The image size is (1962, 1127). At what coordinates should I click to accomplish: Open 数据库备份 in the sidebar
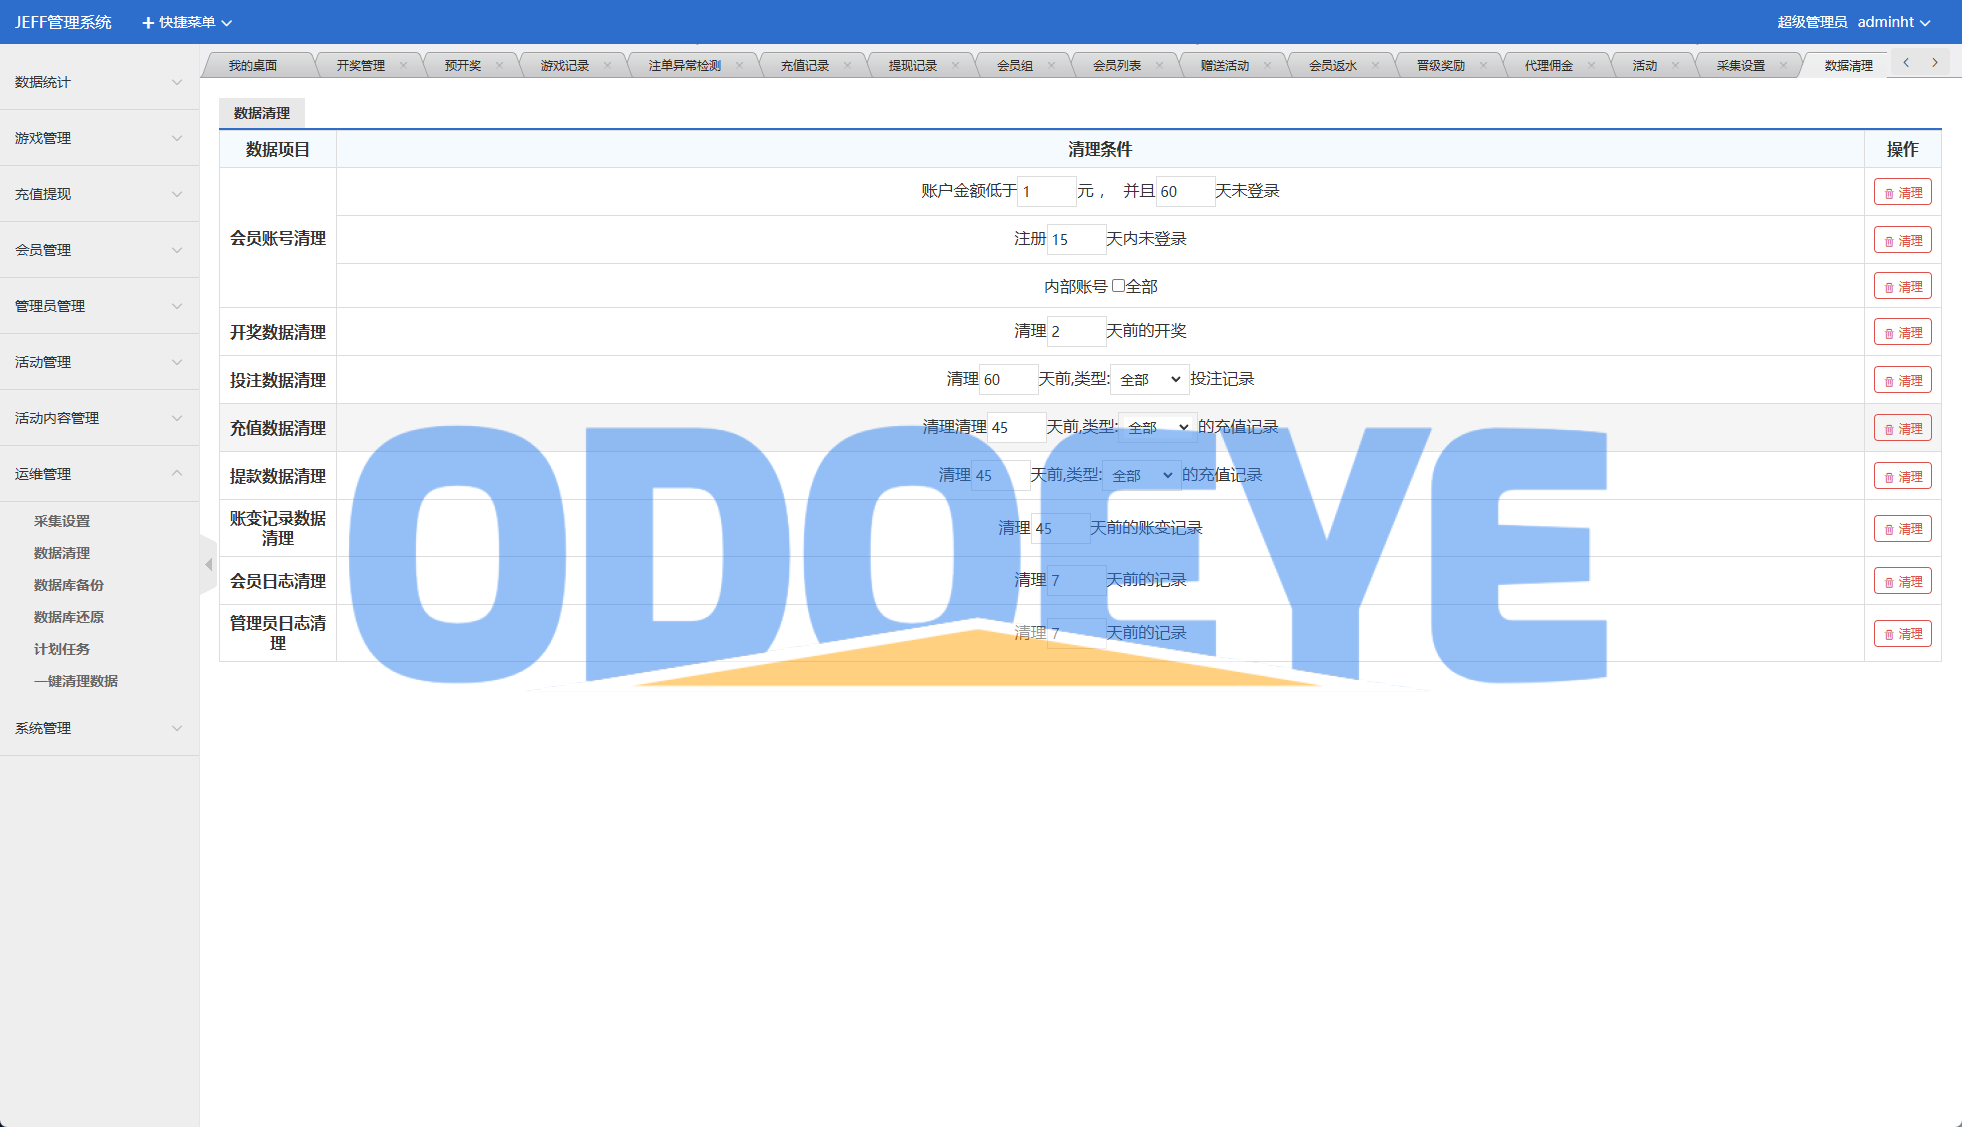[x=69, y=585]
